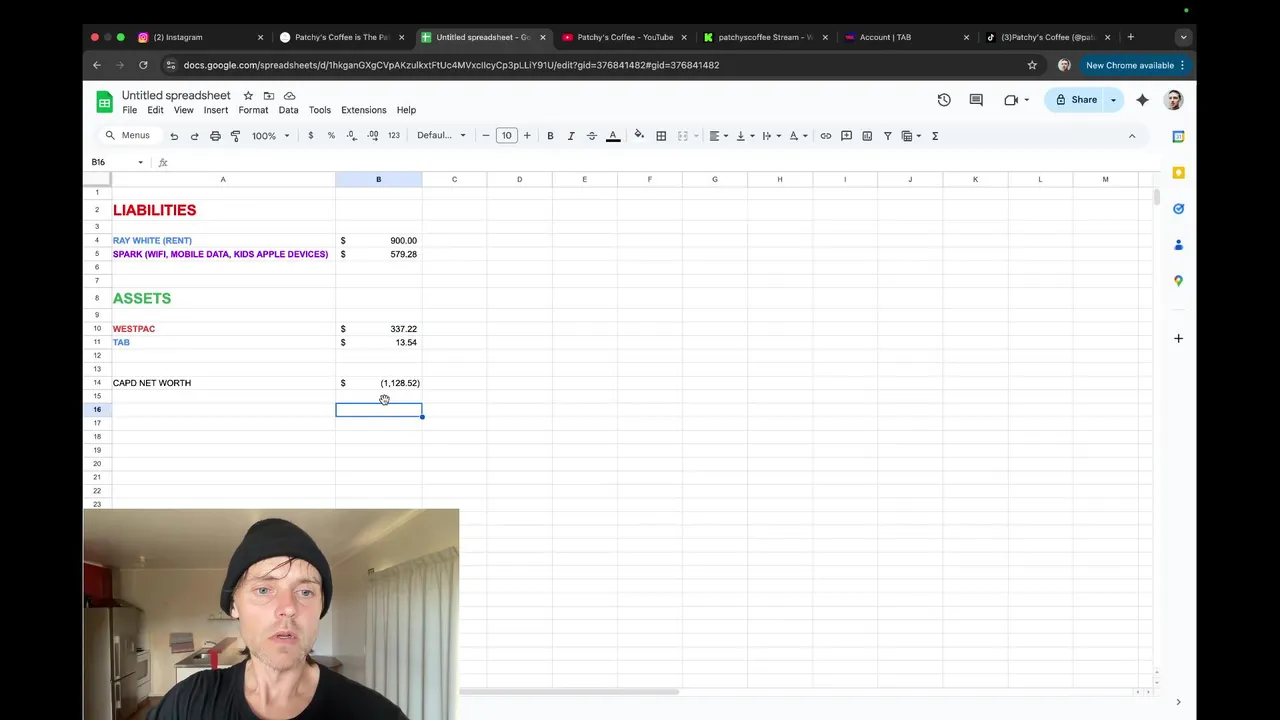This screenshot has height=720, width=1280.
Task: Click the Name box dropdown arrow
Action: (140, 162)
